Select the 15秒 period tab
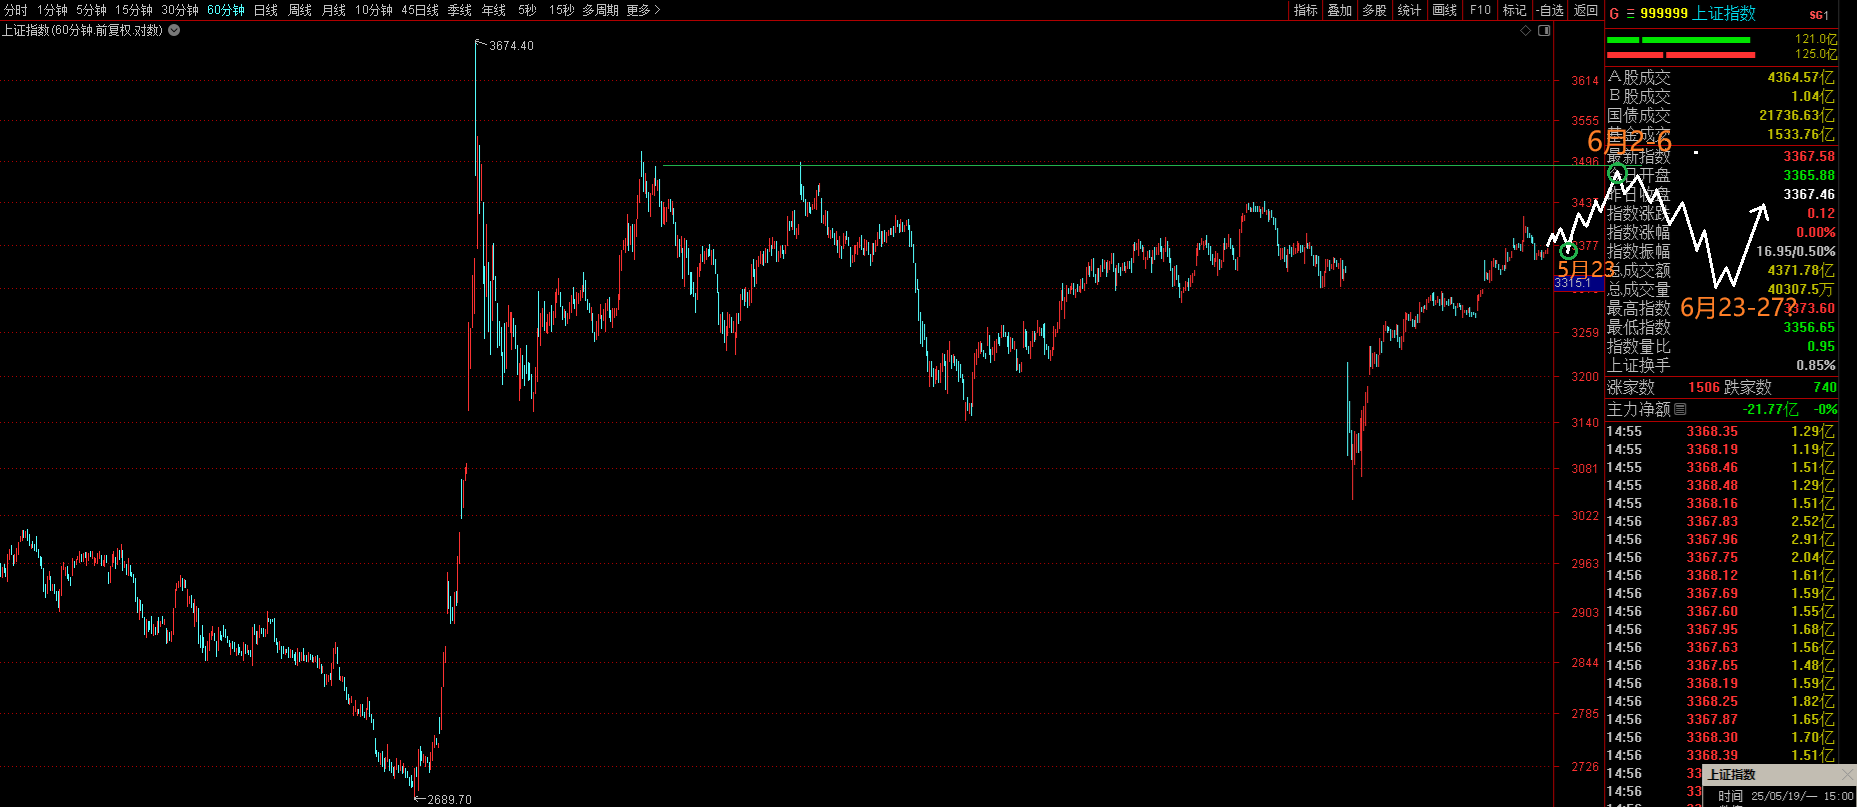The width and height of the screenshot is (1857, 807). tap(561, 10)
